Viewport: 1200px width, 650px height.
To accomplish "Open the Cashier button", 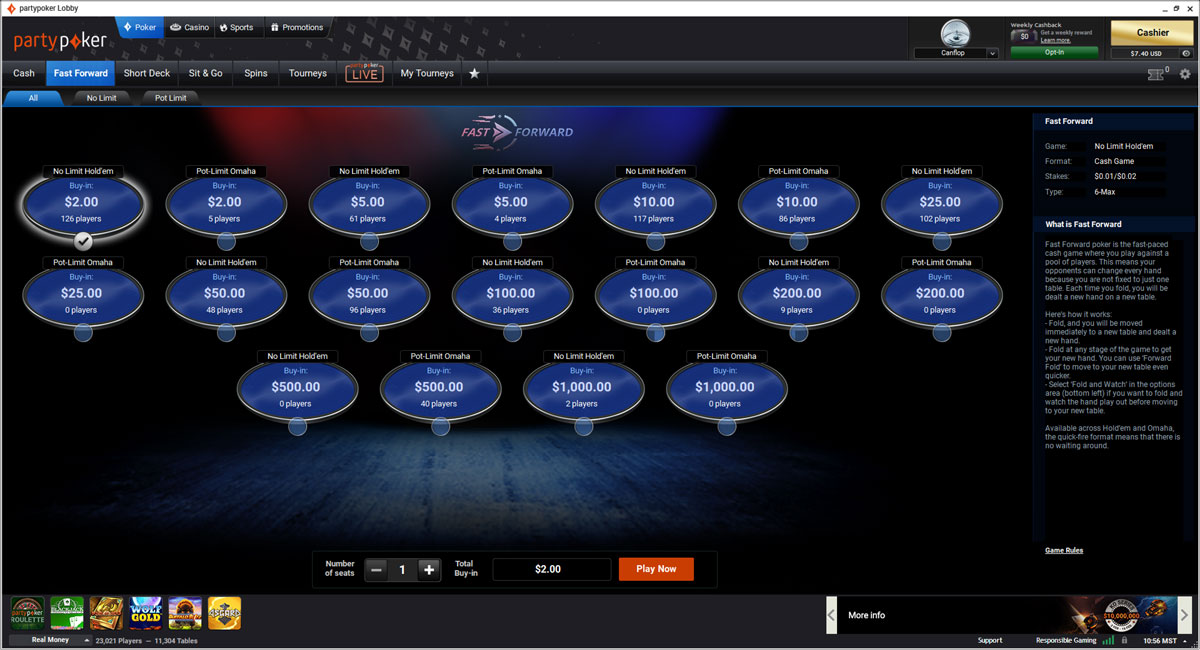I will (x=1152, y=33).
